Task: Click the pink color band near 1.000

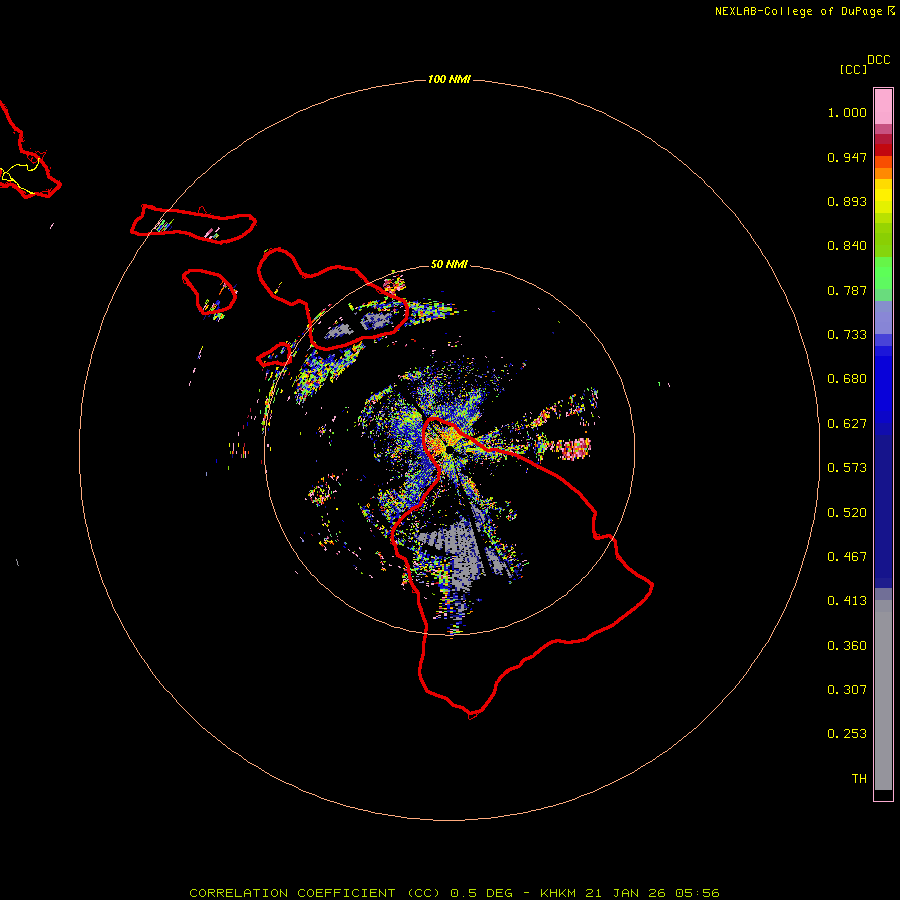Action: [883, 107]
